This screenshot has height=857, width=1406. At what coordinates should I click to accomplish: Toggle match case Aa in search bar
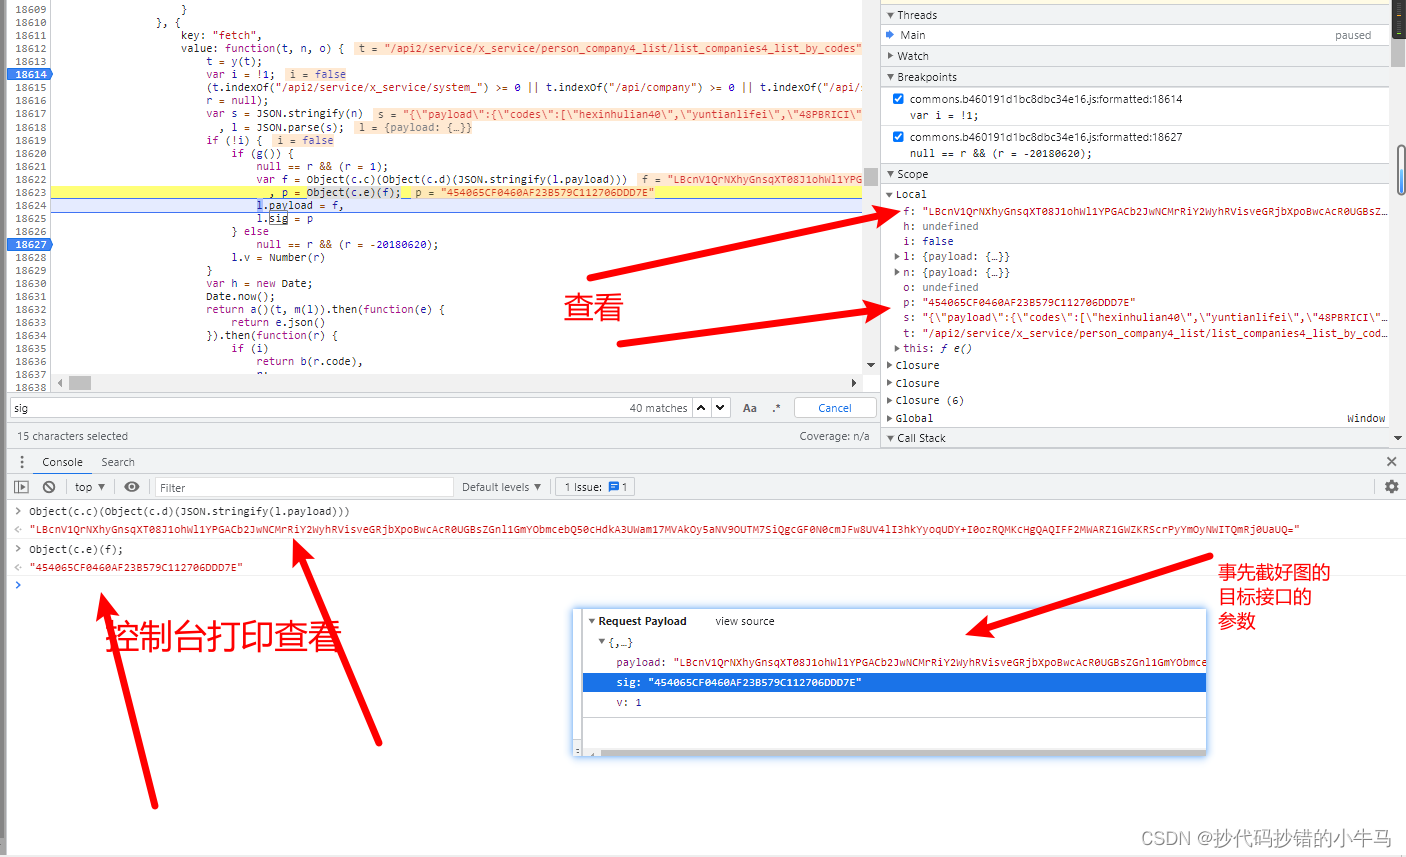pos(750,408)
